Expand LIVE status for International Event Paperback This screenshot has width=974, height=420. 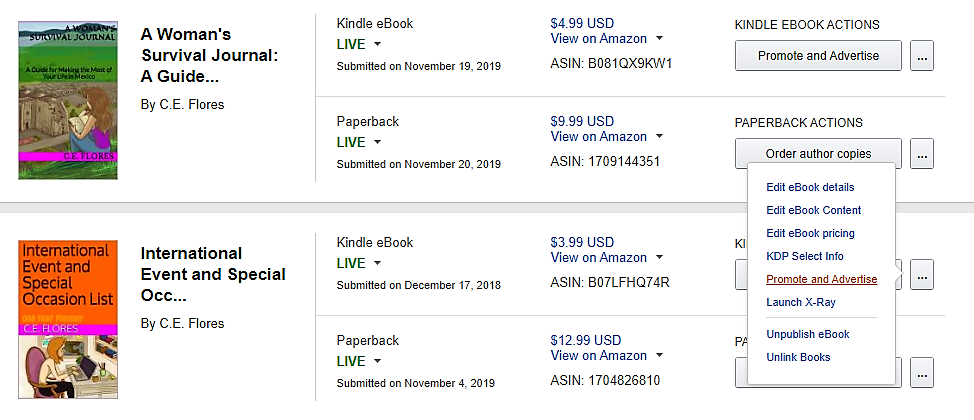(x=360, y=361)
